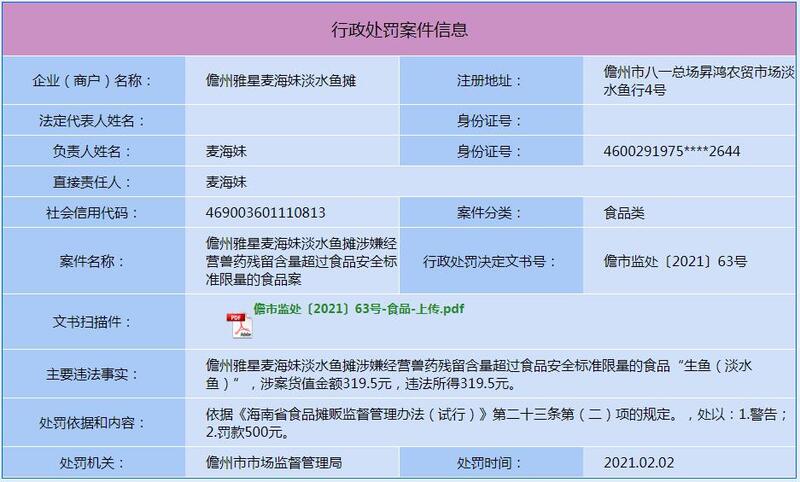800x482 pixels.
Task: Select the 食品类 case category value
Action: coord(625,213)
